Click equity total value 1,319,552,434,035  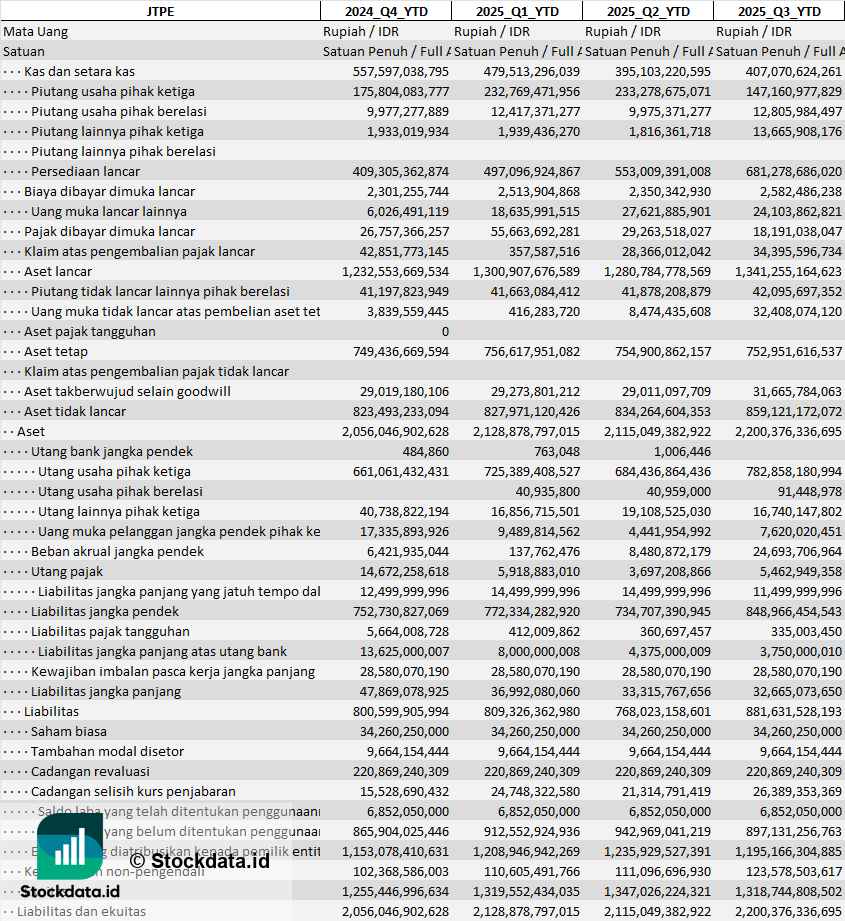click(x=526, y=890)
